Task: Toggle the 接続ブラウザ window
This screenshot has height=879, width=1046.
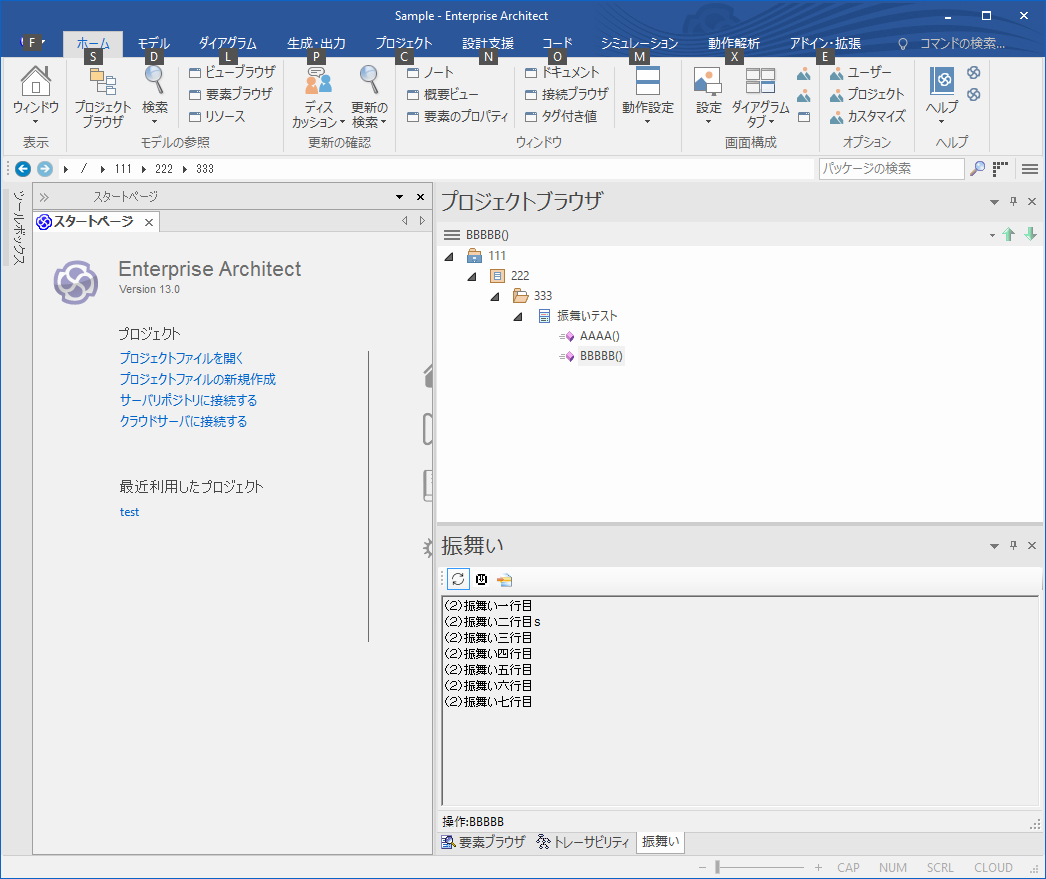Action: [566, 94]
